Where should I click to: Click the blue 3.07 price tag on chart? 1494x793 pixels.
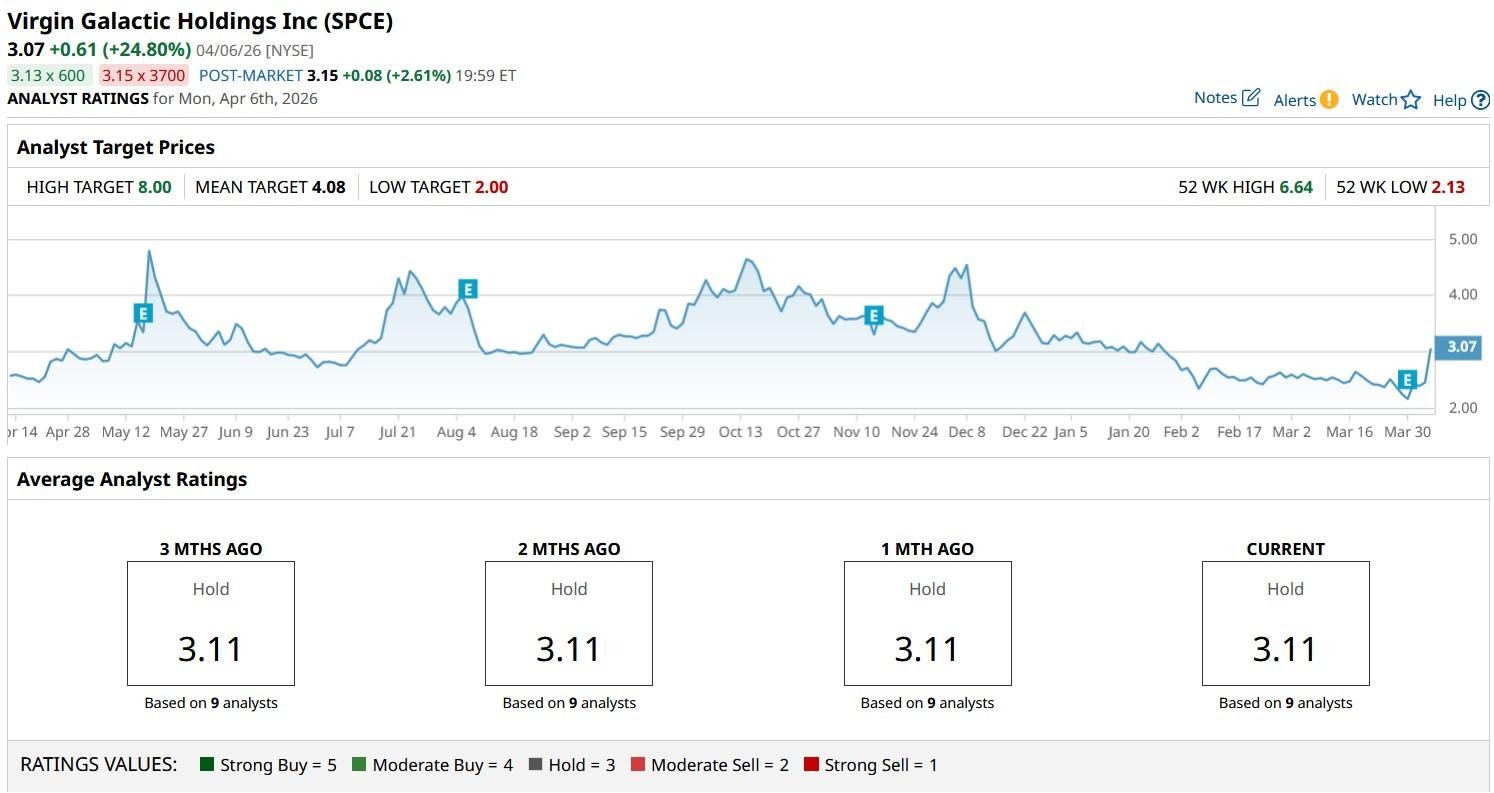click(x=1459, y=347)
